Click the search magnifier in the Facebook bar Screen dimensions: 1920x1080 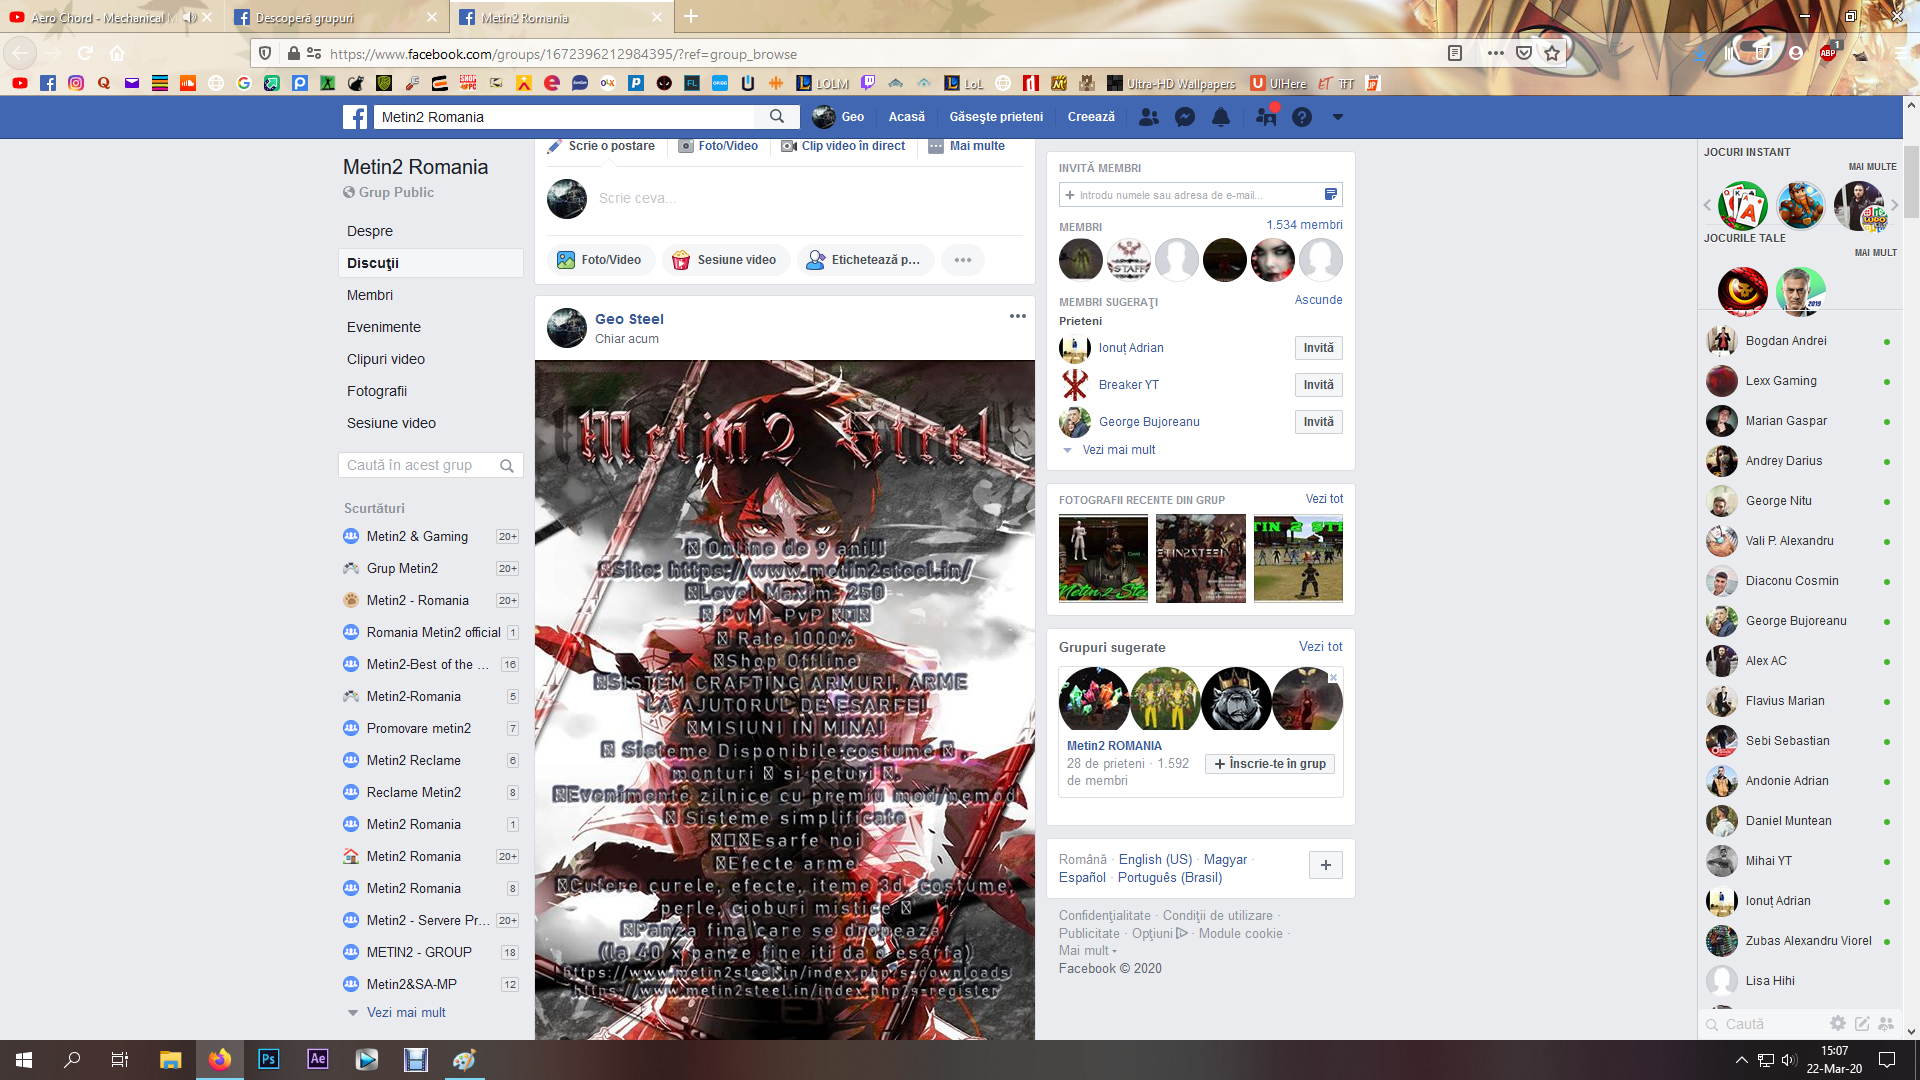click(777, 117)
